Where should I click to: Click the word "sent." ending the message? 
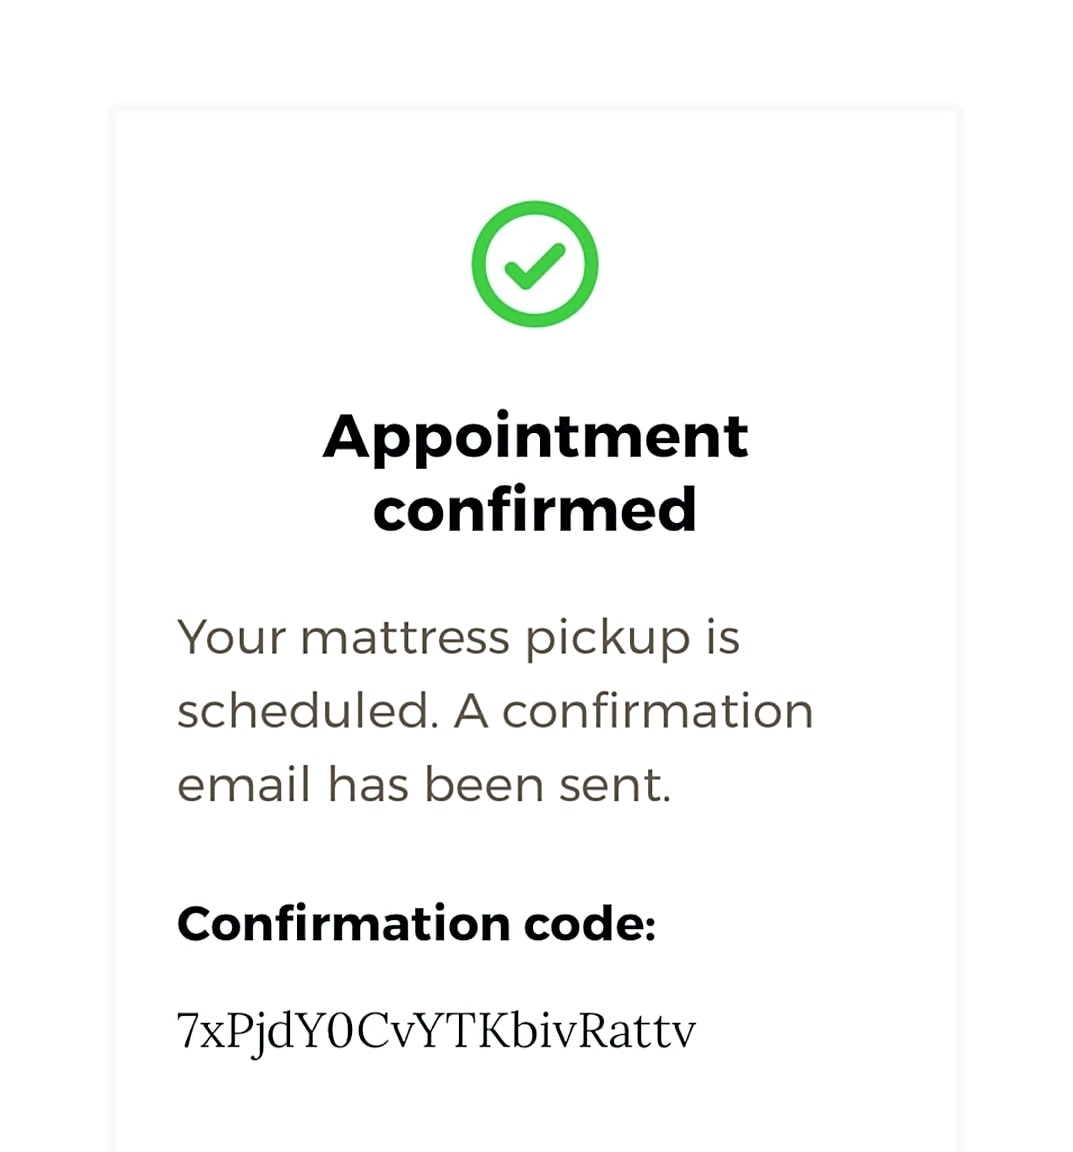(x=615, y=785)
